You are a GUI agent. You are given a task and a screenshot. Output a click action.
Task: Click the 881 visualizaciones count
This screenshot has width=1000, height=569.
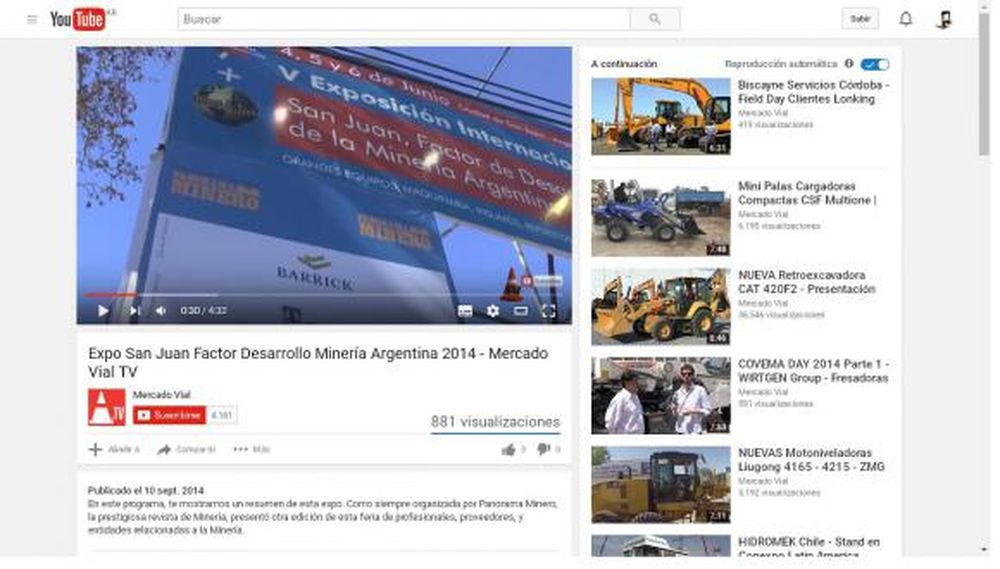496,422
